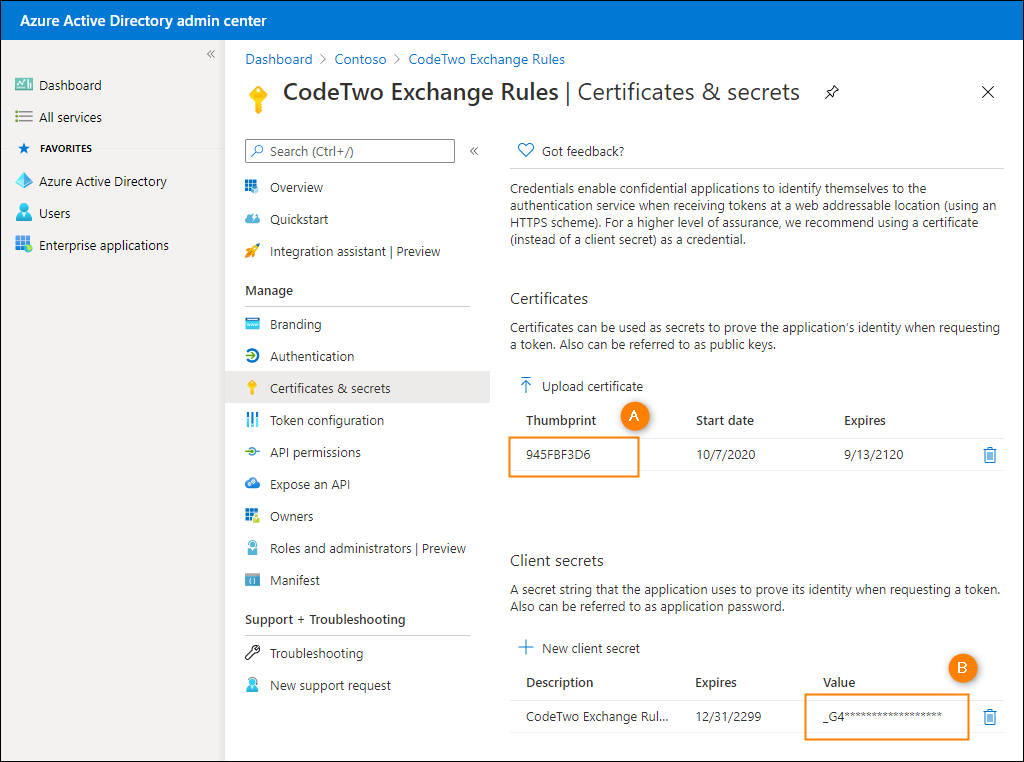
Task: Pin the CodeTwo Exchange Rules blade
Action: [831, 91]
